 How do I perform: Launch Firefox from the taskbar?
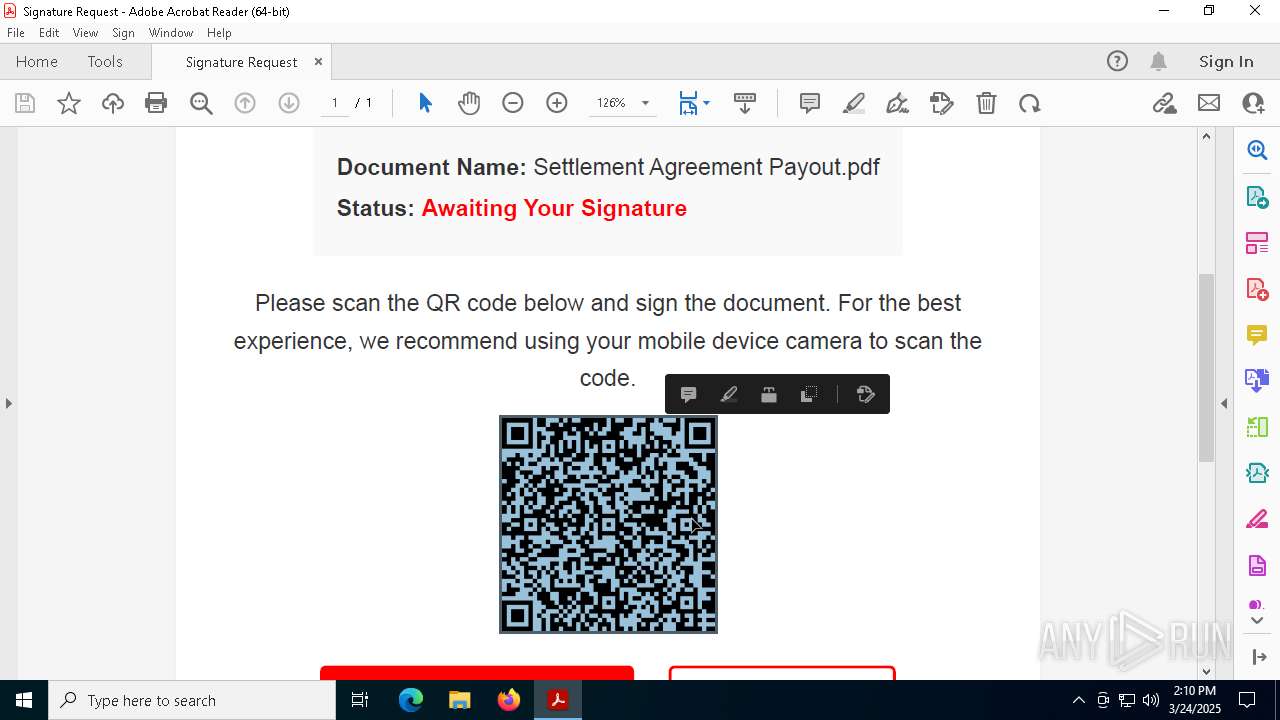[x=509, y=700]
